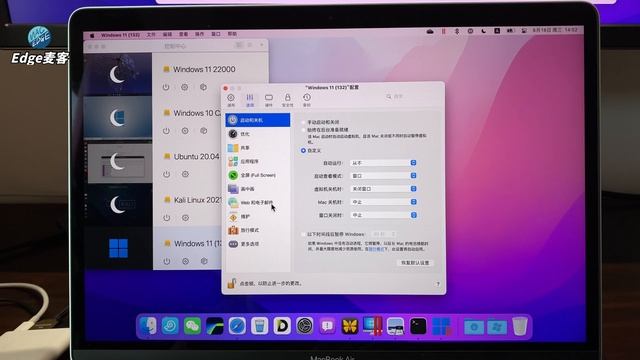Select the Windows 11 logo thumbnail

[x=119, y=249]
